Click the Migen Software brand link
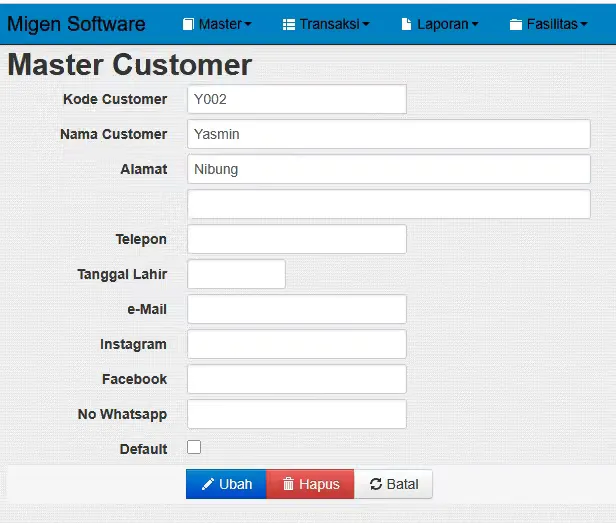 [76, 24]
